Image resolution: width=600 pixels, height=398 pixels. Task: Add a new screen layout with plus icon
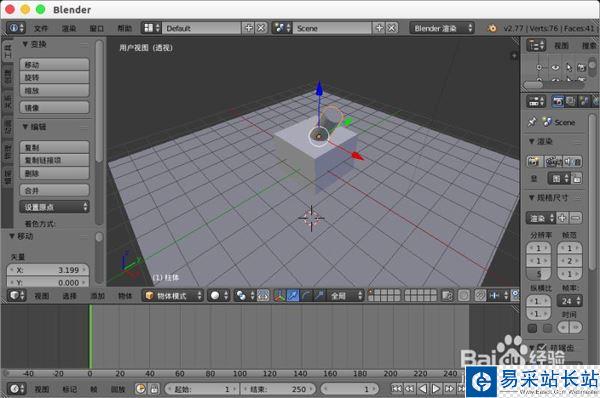click(249, 28)
